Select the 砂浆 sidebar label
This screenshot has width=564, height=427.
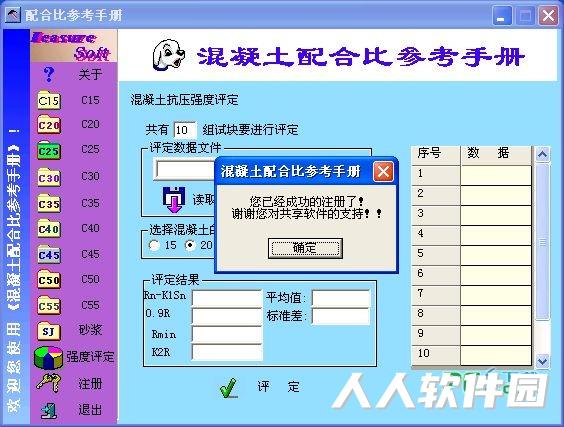click(x=90, y=330)
